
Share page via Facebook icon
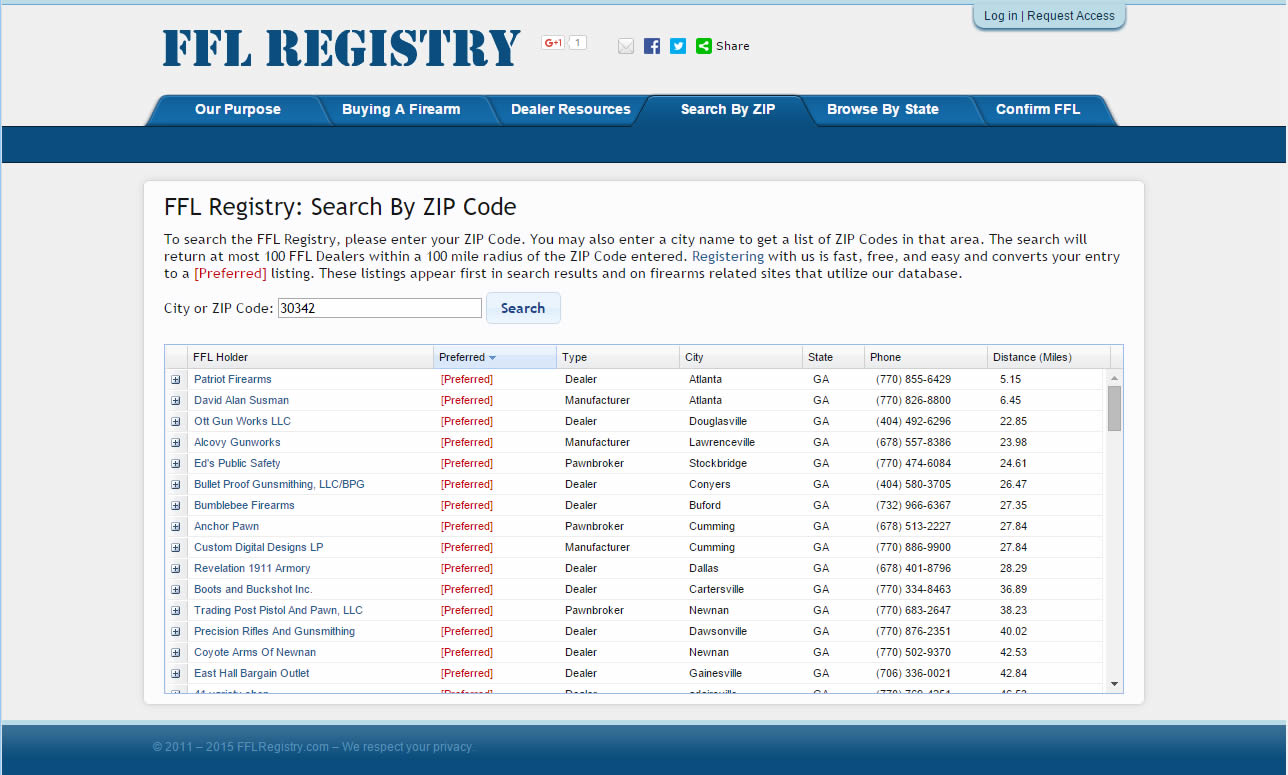652,46
